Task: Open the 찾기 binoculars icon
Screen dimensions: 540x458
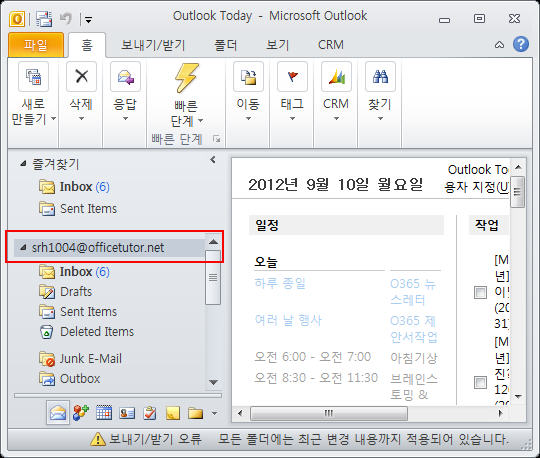Action: (380, 76)
